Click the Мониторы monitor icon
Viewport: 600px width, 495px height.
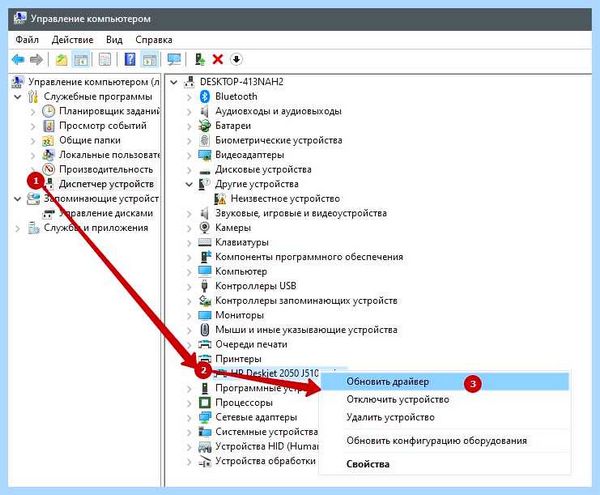coord(205,315)
